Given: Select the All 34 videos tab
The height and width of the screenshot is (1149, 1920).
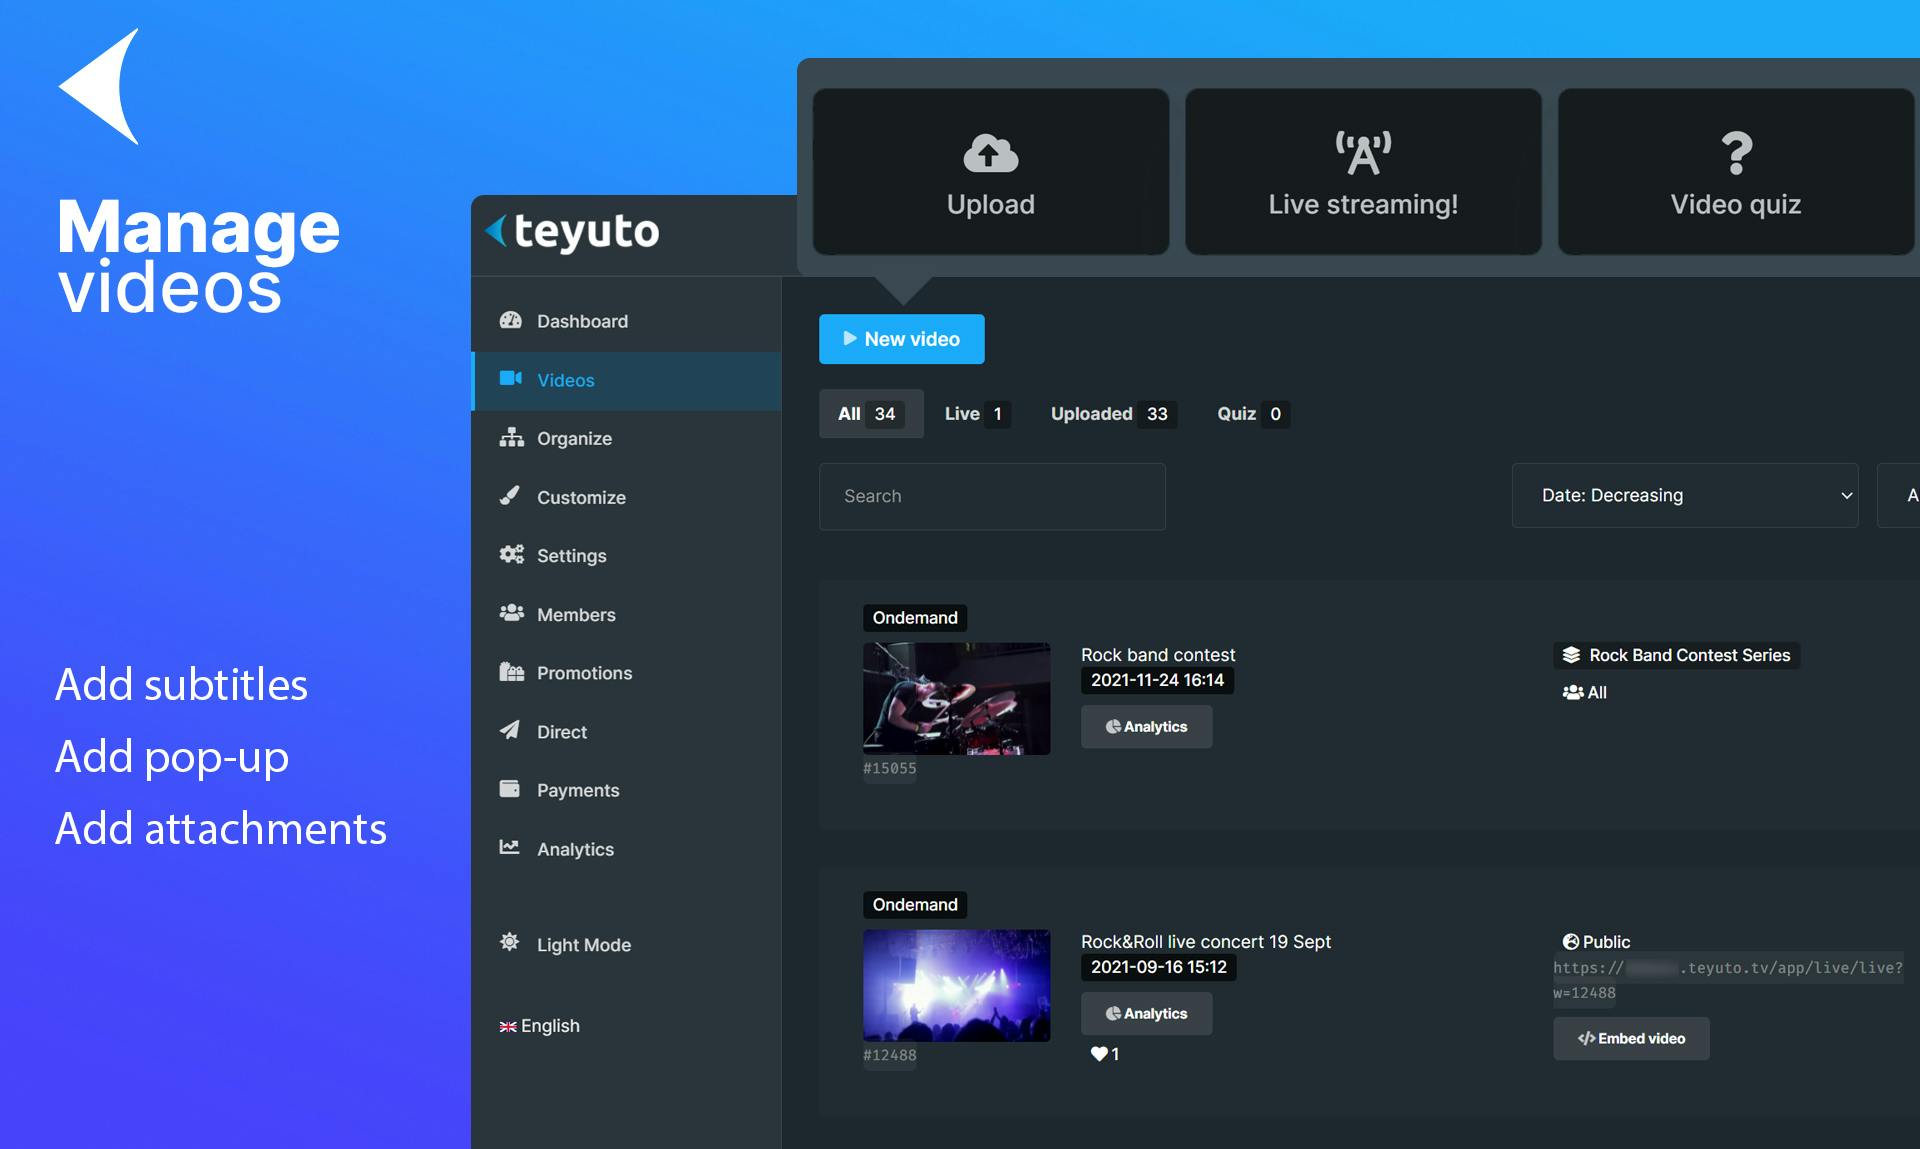Looking at the screenshot, I should pos(870,414).
